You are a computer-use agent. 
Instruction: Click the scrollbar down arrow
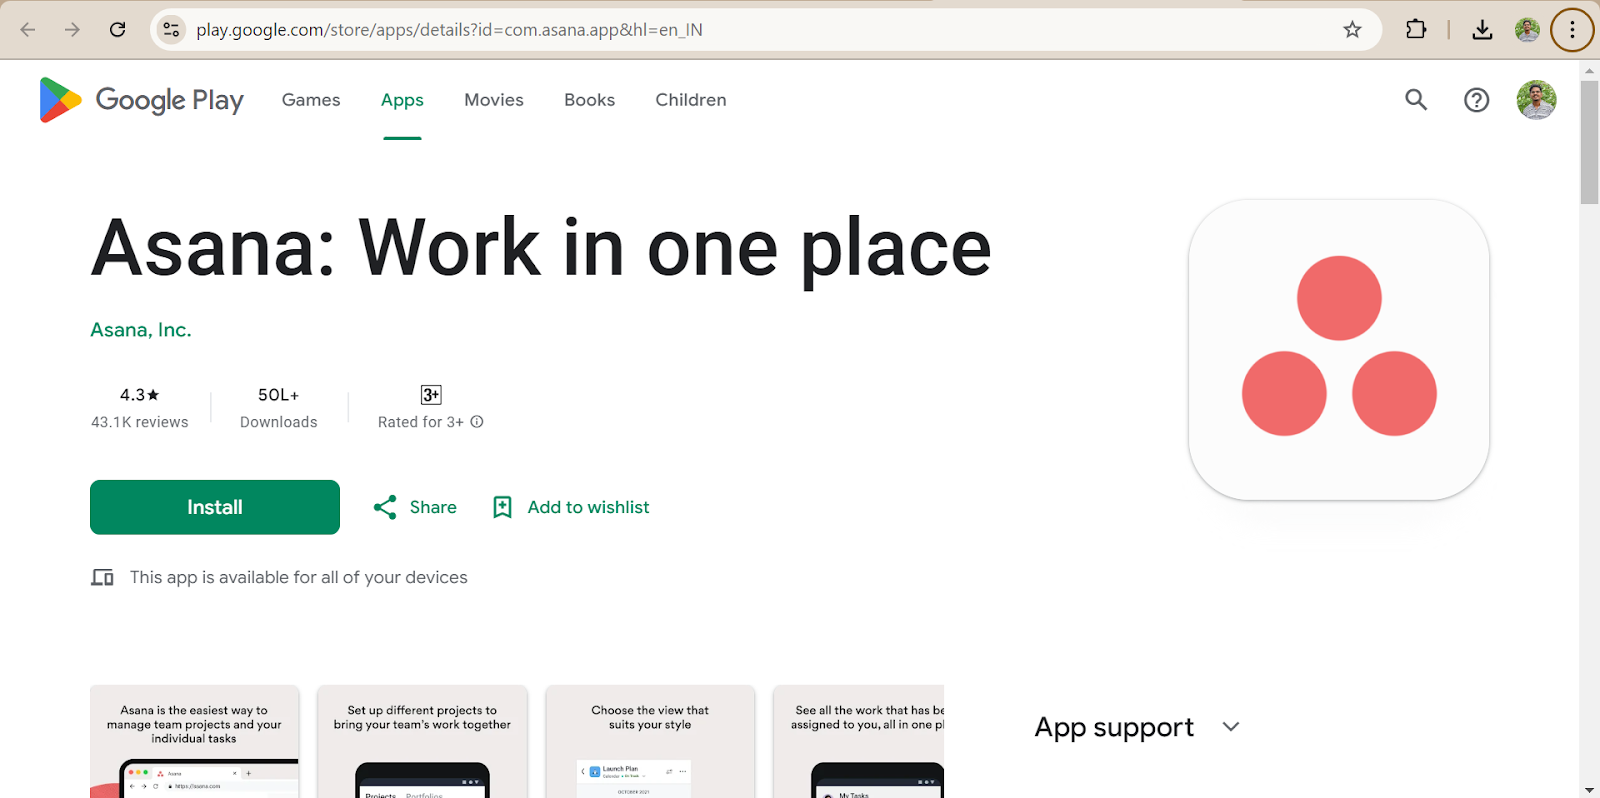pos(1589,790)
